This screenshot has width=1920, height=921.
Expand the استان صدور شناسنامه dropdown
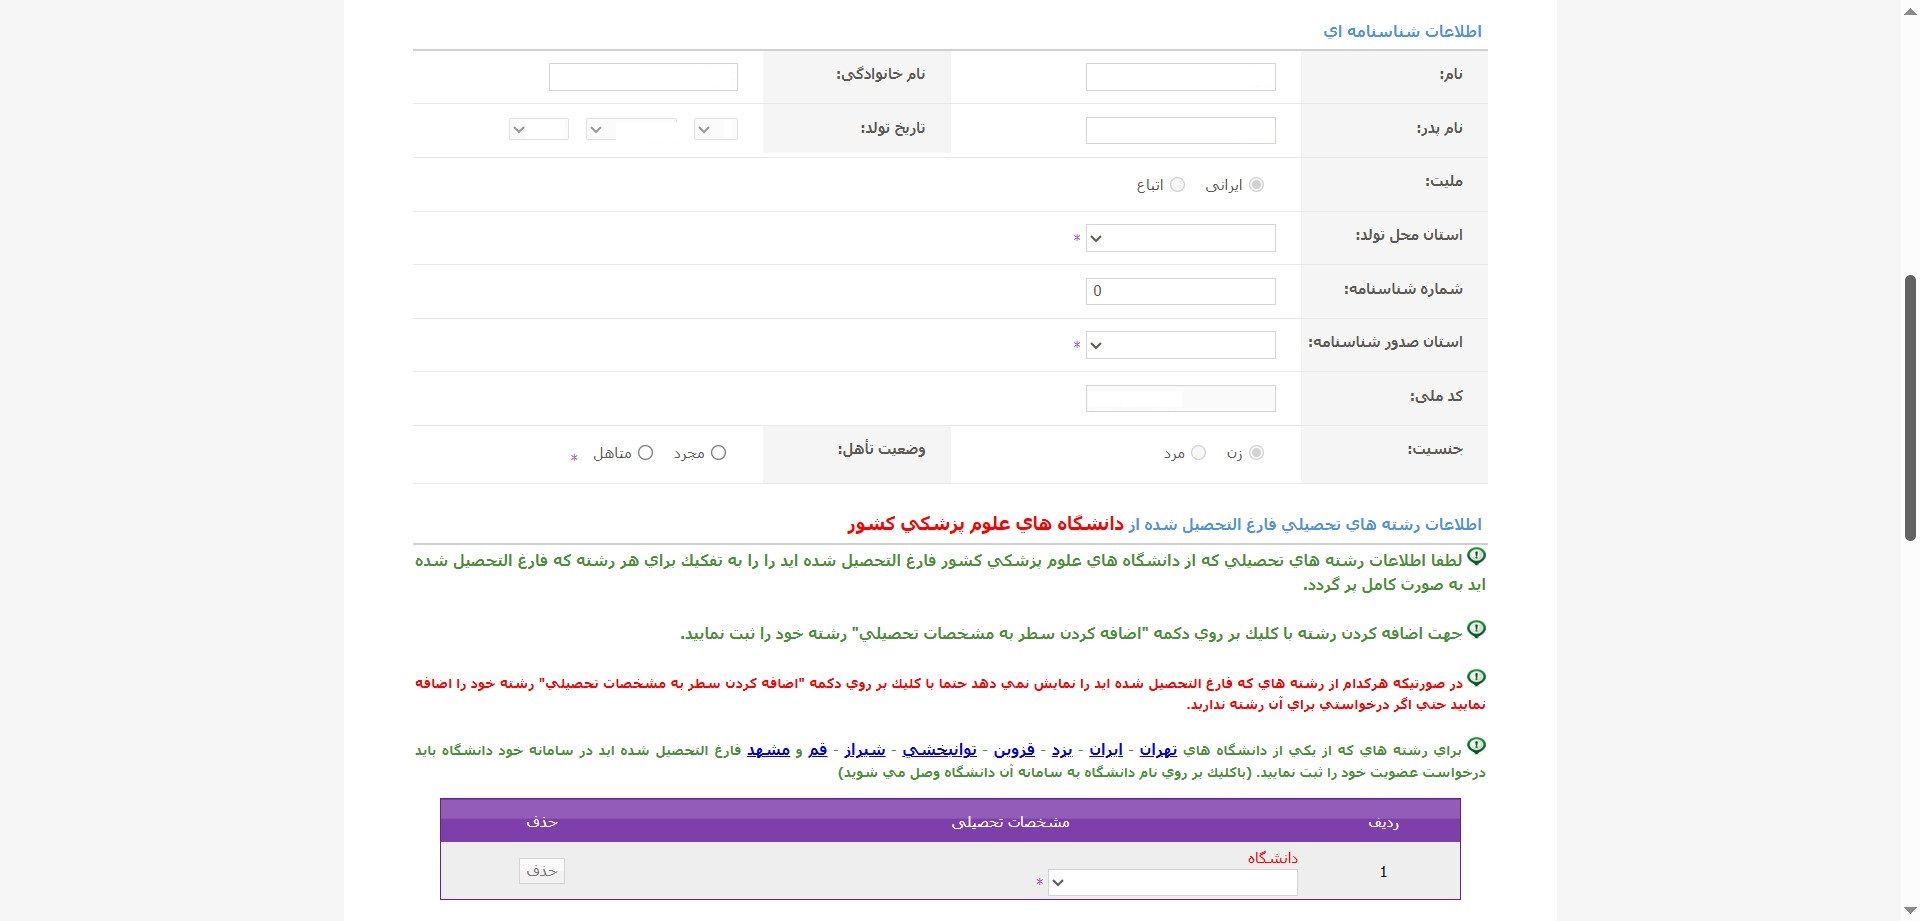[1180, 345]
